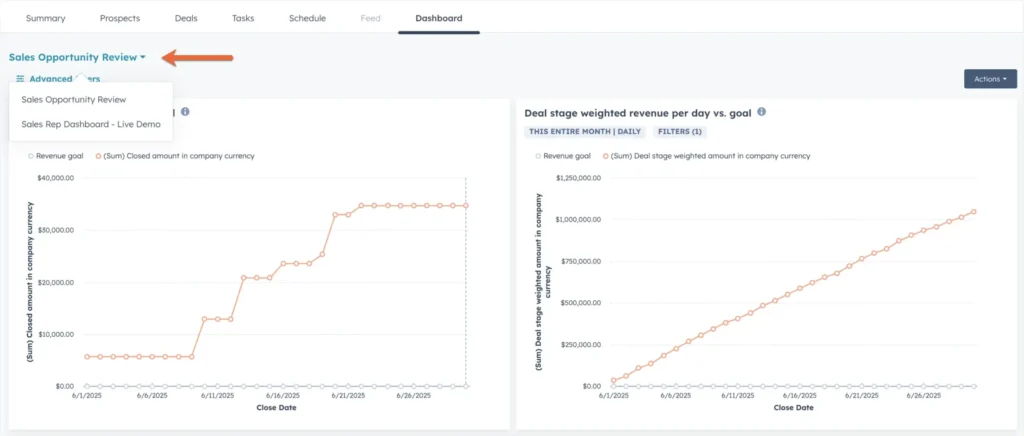The image size is (1024, 436).
Task: Click info icon beside left chart title
Action: click(x=185, y=112)
